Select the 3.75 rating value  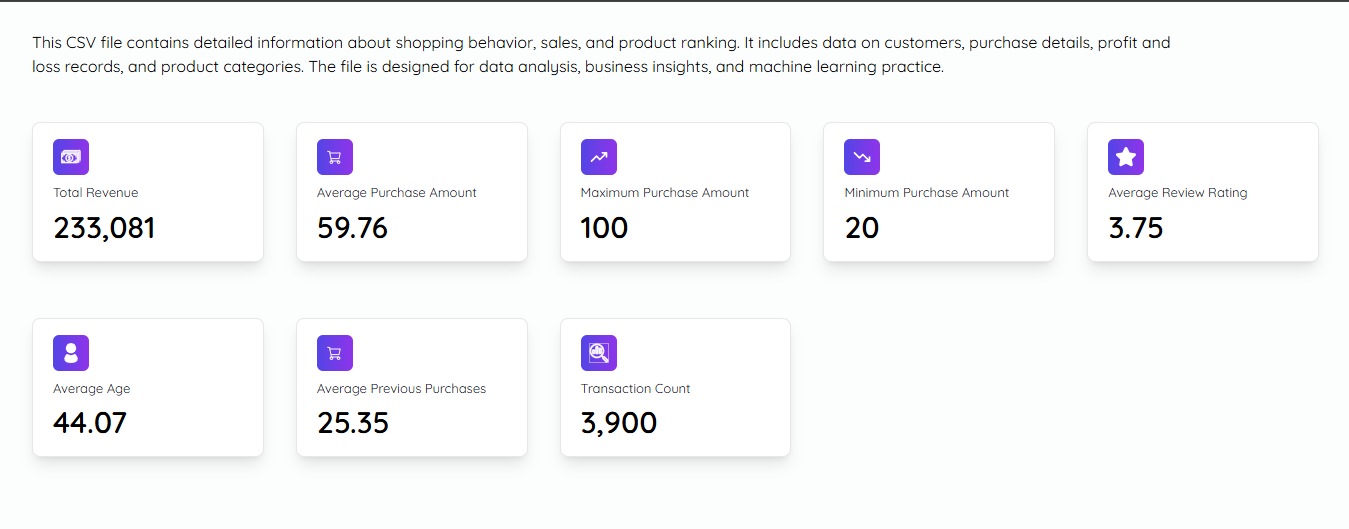pyautogui.click(x=1136, y=228)
